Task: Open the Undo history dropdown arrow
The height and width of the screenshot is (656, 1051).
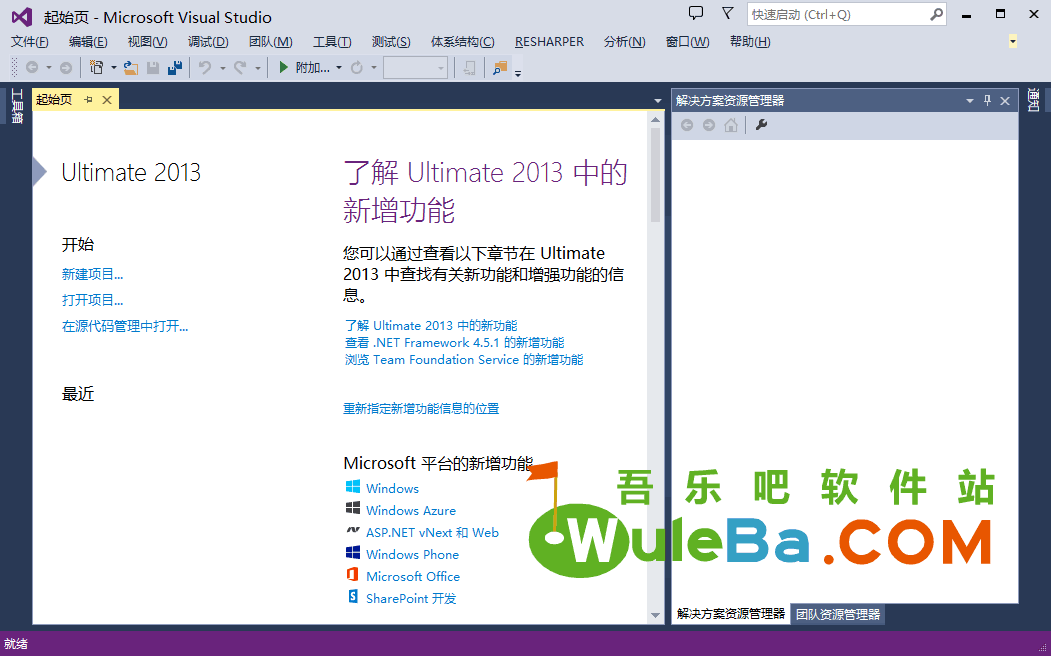Action: point(222,68)
